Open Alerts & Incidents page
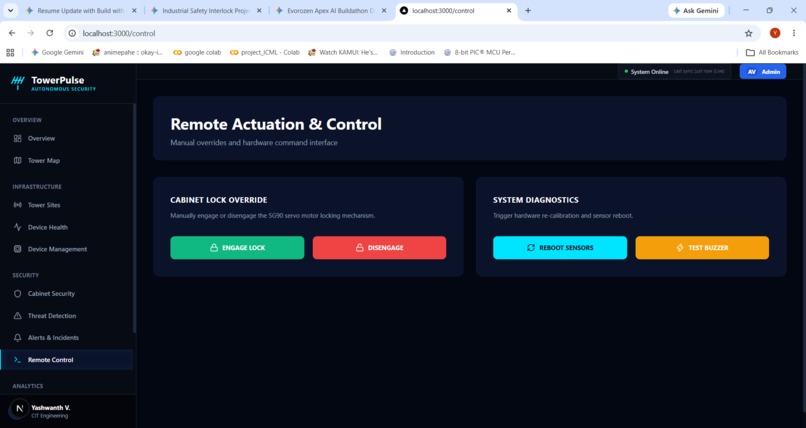Screen dimensions: 806x428 (67, 338)
